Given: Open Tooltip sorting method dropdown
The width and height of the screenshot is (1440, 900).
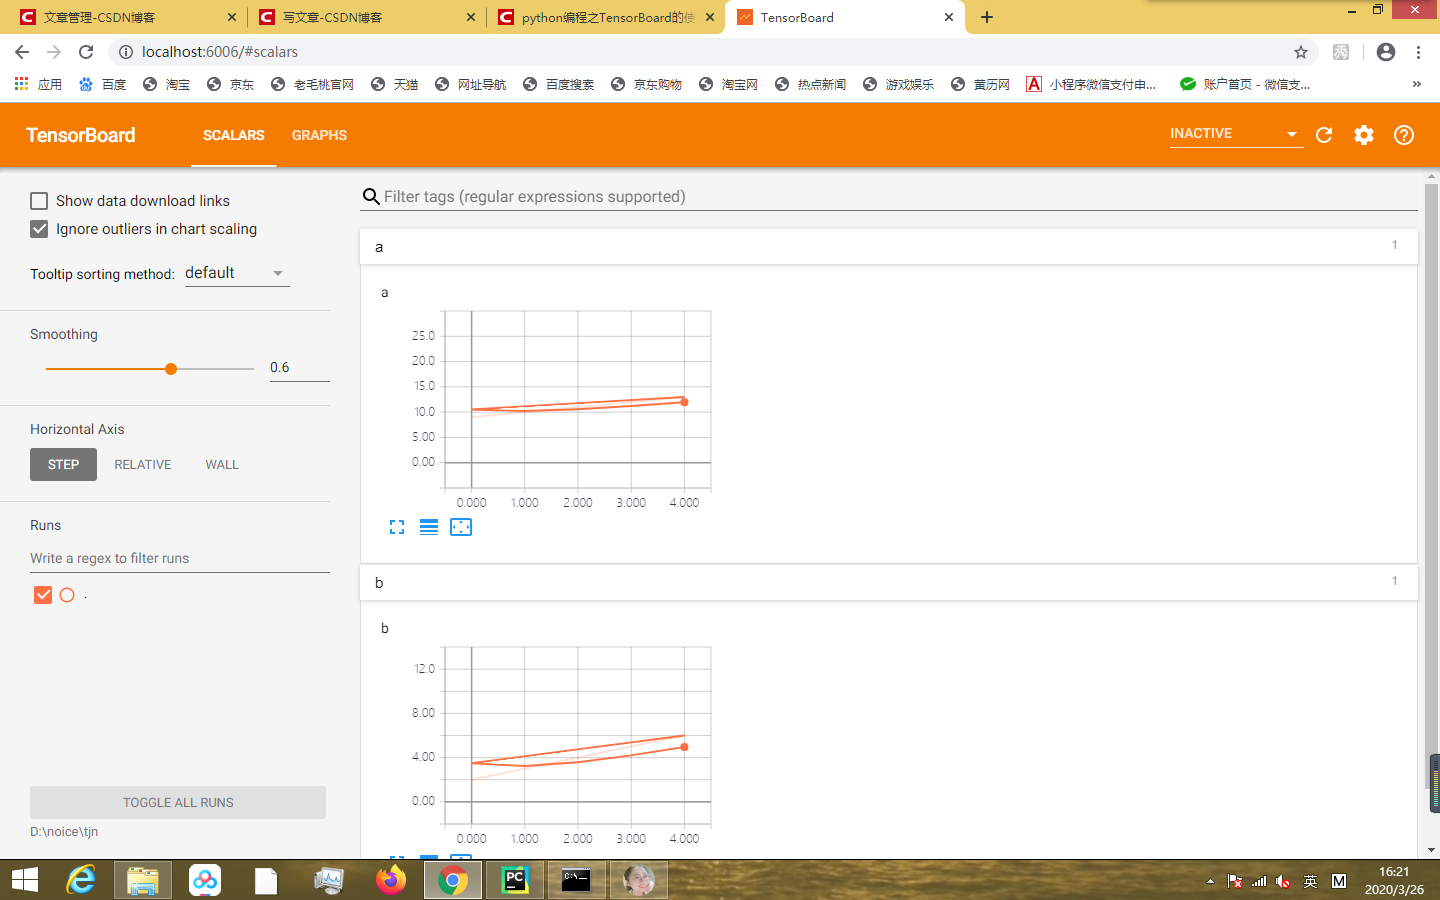Looking at the screenshot, I should (237, 273).
